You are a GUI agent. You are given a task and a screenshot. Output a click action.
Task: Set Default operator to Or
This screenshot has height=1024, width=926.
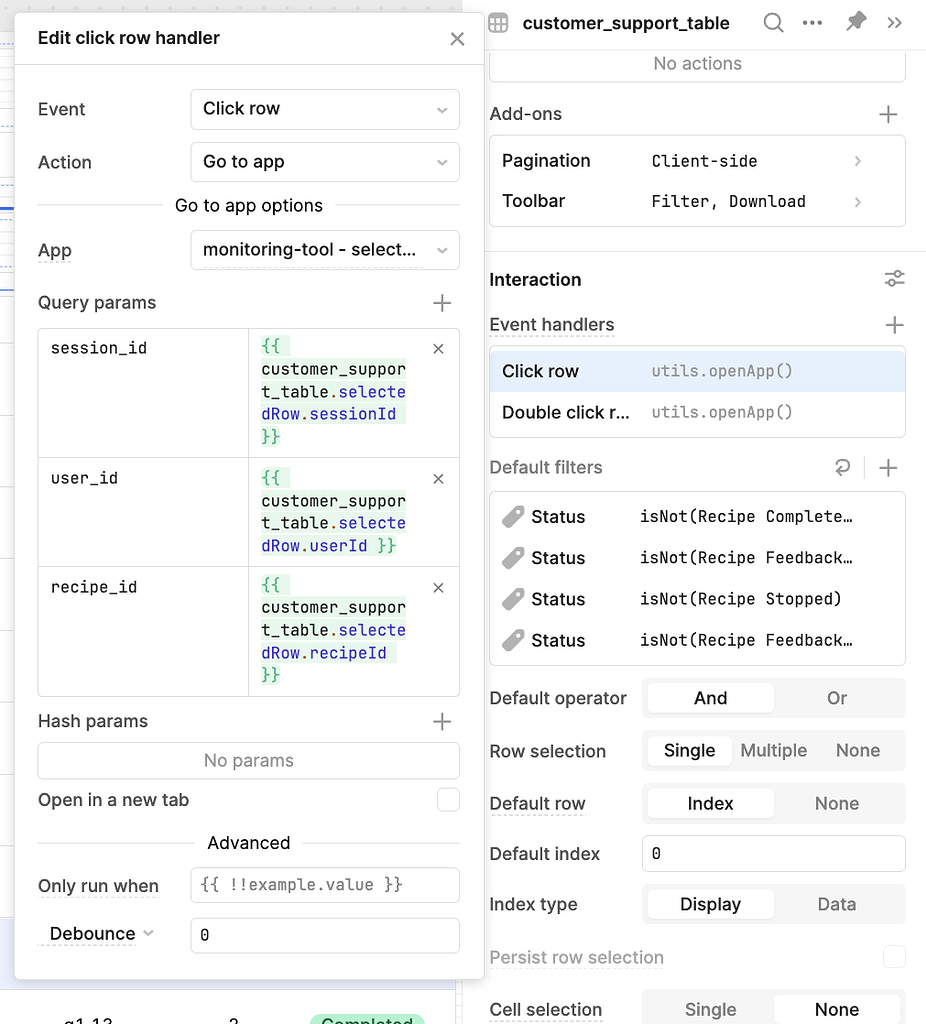click(x=836, y=698)
